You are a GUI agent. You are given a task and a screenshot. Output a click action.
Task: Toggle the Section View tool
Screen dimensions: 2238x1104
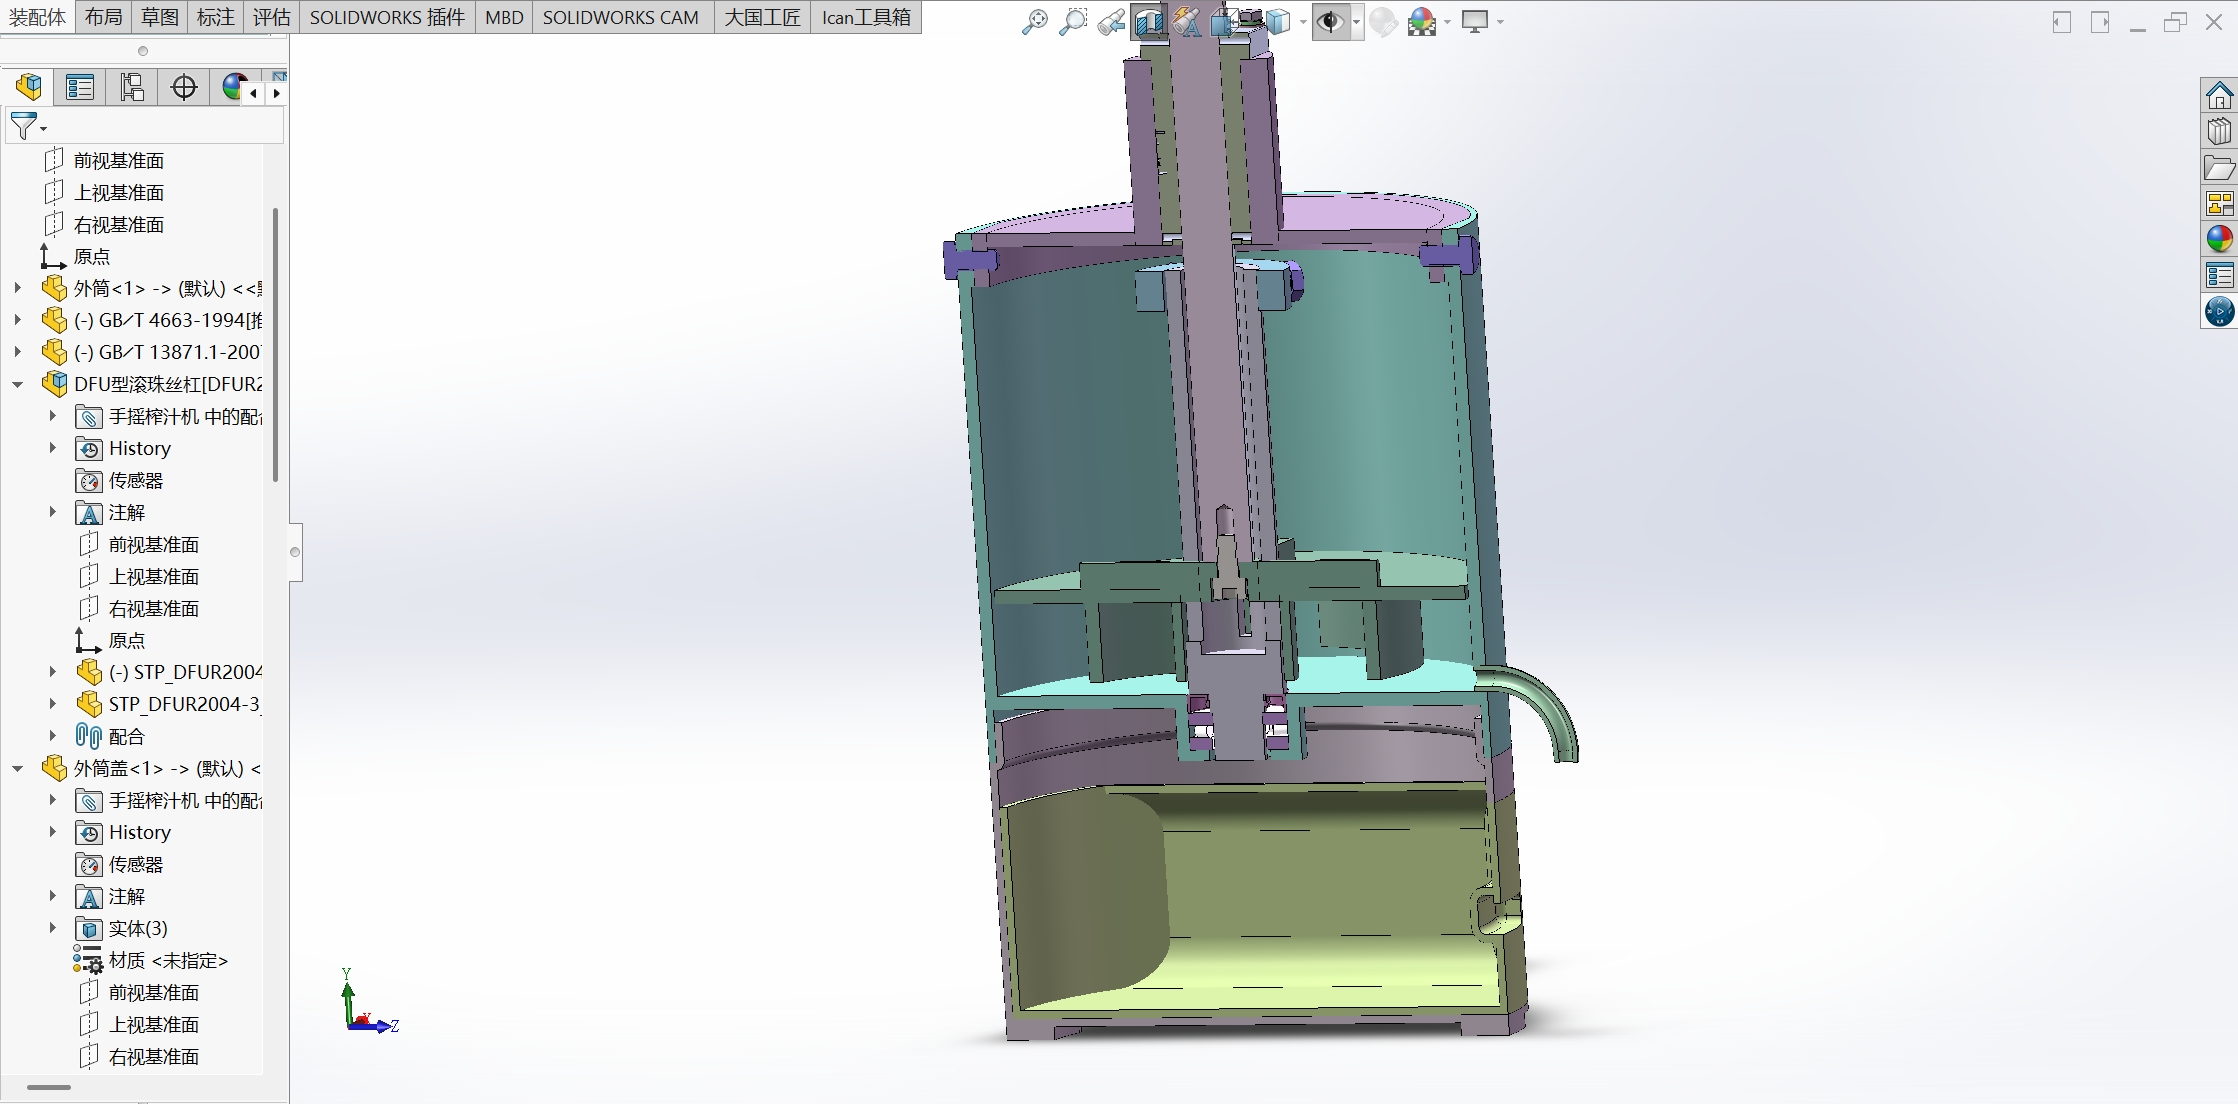pyautogui.click(x=1148, y=21)
